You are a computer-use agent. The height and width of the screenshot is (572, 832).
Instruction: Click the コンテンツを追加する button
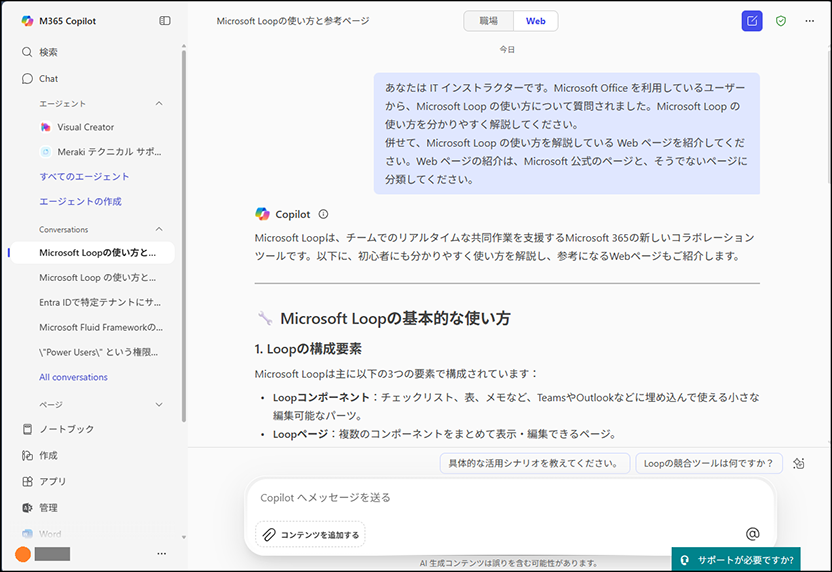(310, 534)
